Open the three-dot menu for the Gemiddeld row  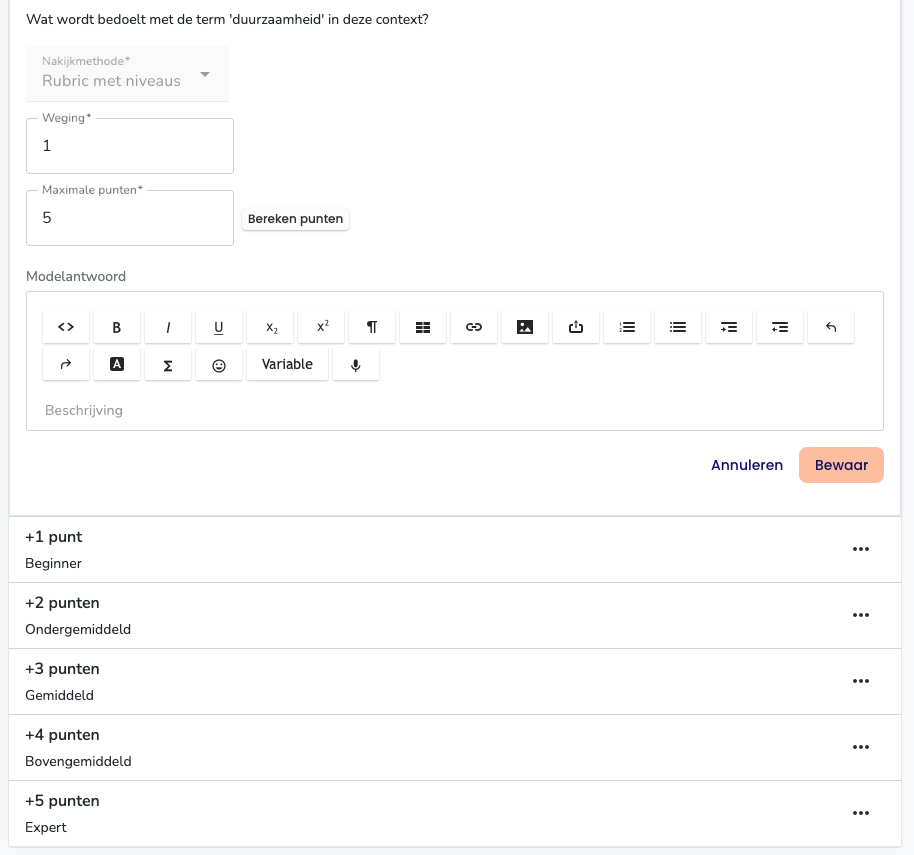tap(860, 681)
